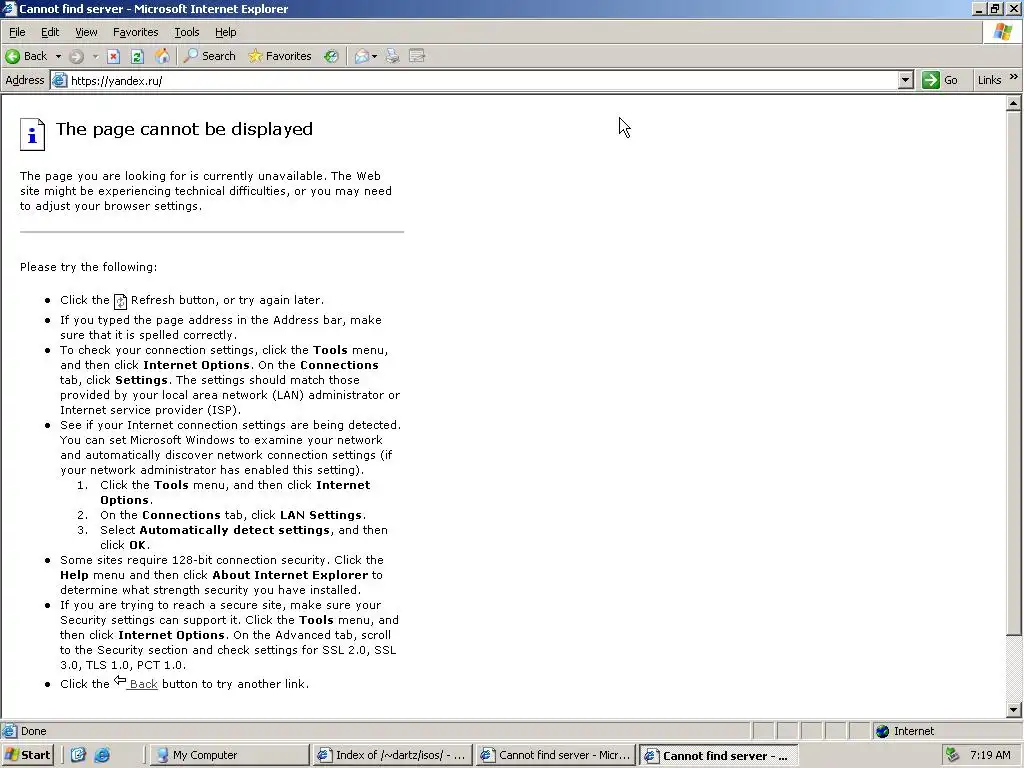Click the scroll up arrow
The image size is (1024, 768).
(1013, 103)
